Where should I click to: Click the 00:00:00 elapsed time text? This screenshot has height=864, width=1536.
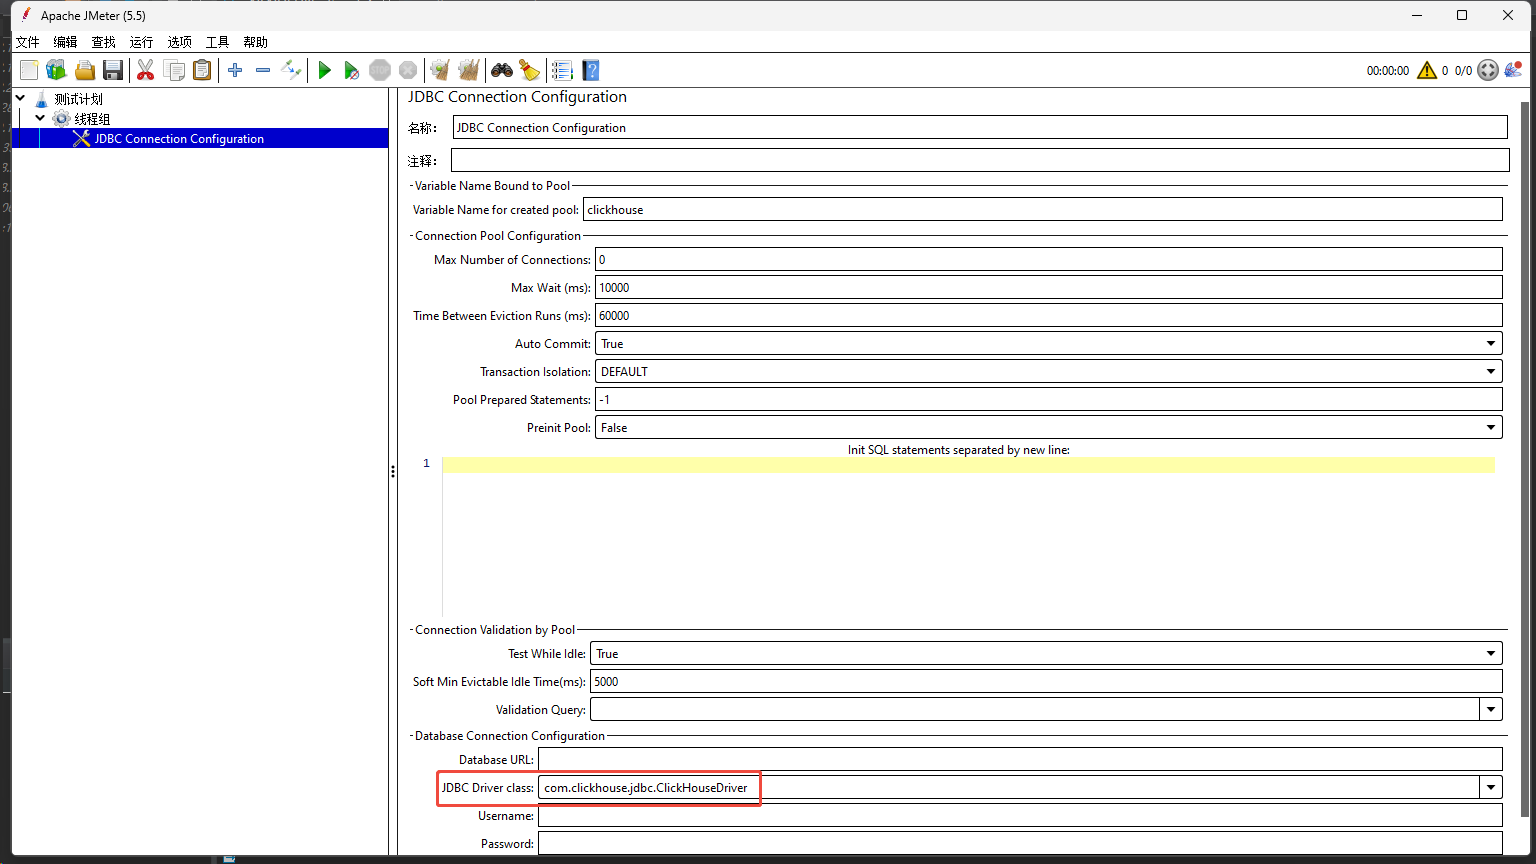pos(1387,71)
